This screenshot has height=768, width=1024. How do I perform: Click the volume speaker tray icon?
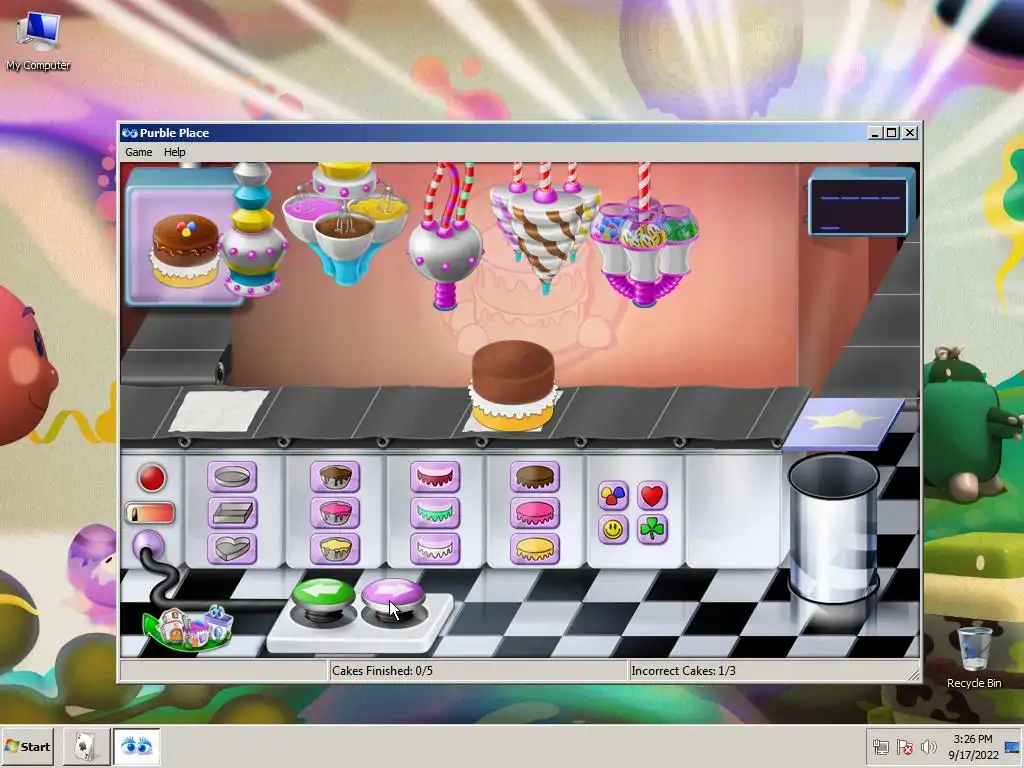point(928,746)
